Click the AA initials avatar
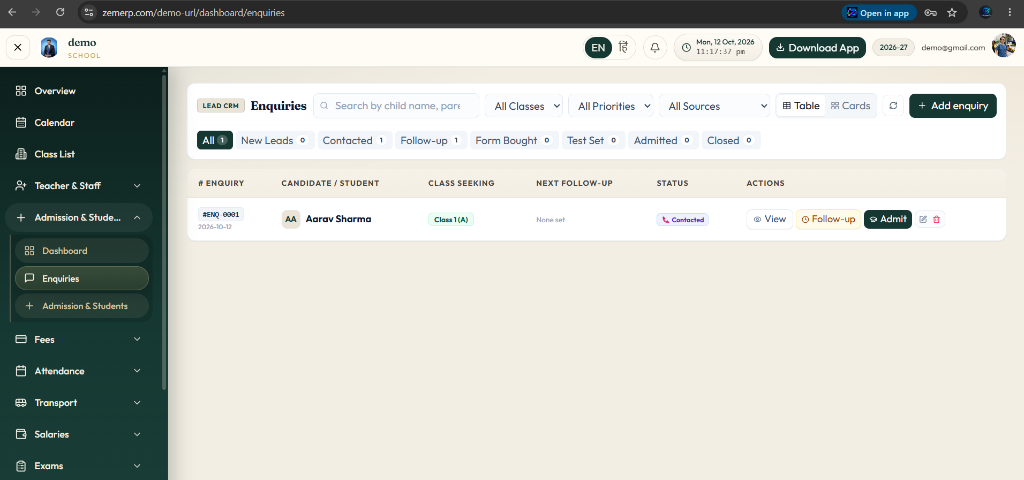The height and width of the screenshot is (480, 1024). tap(291, 219)
